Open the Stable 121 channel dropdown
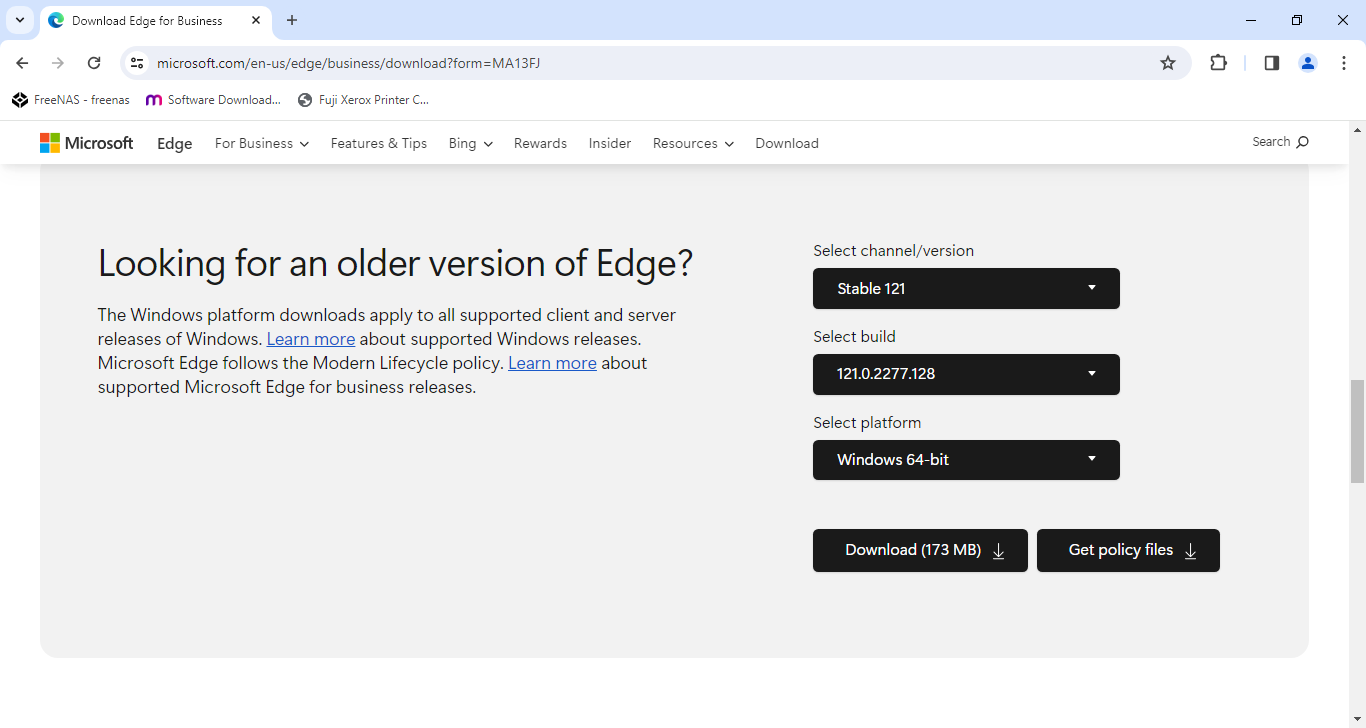 coord(965,288)
